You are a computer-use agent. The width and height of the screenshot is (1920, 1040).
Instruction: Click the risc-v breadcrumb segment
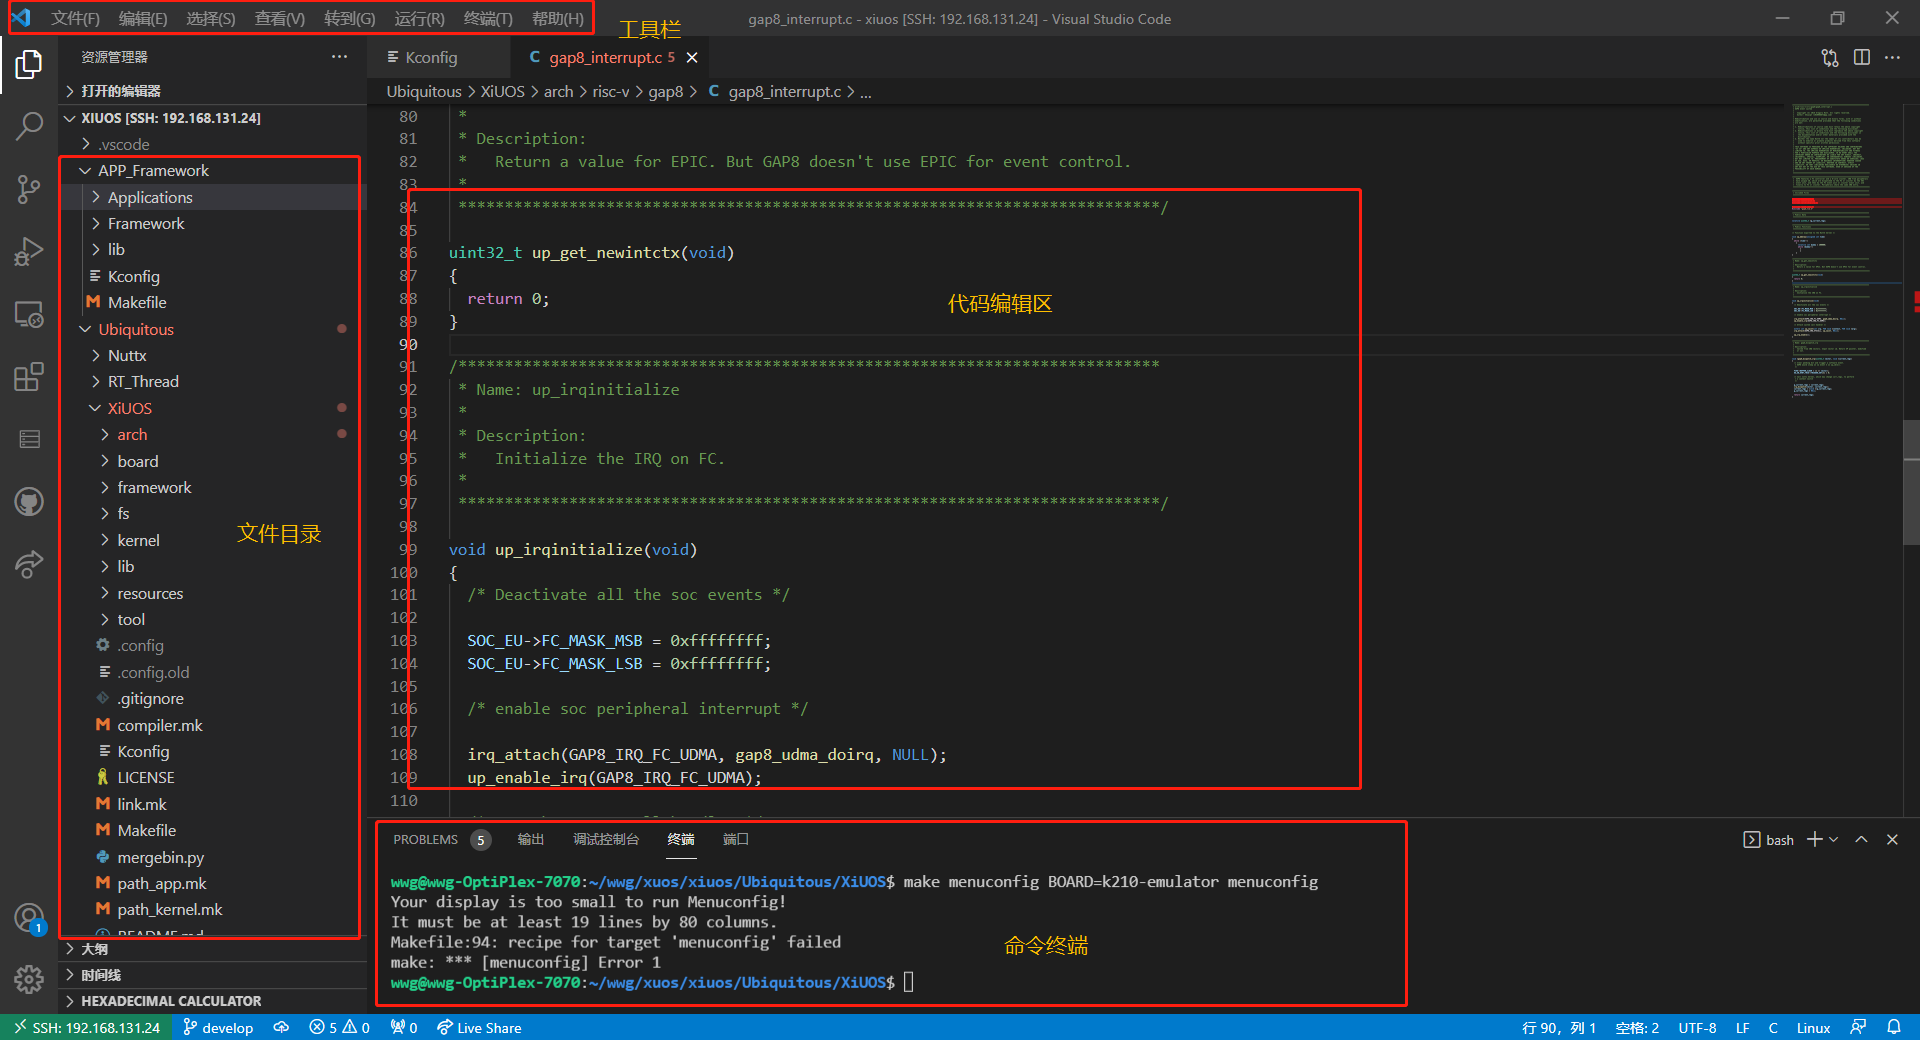(x=611, y=92)
